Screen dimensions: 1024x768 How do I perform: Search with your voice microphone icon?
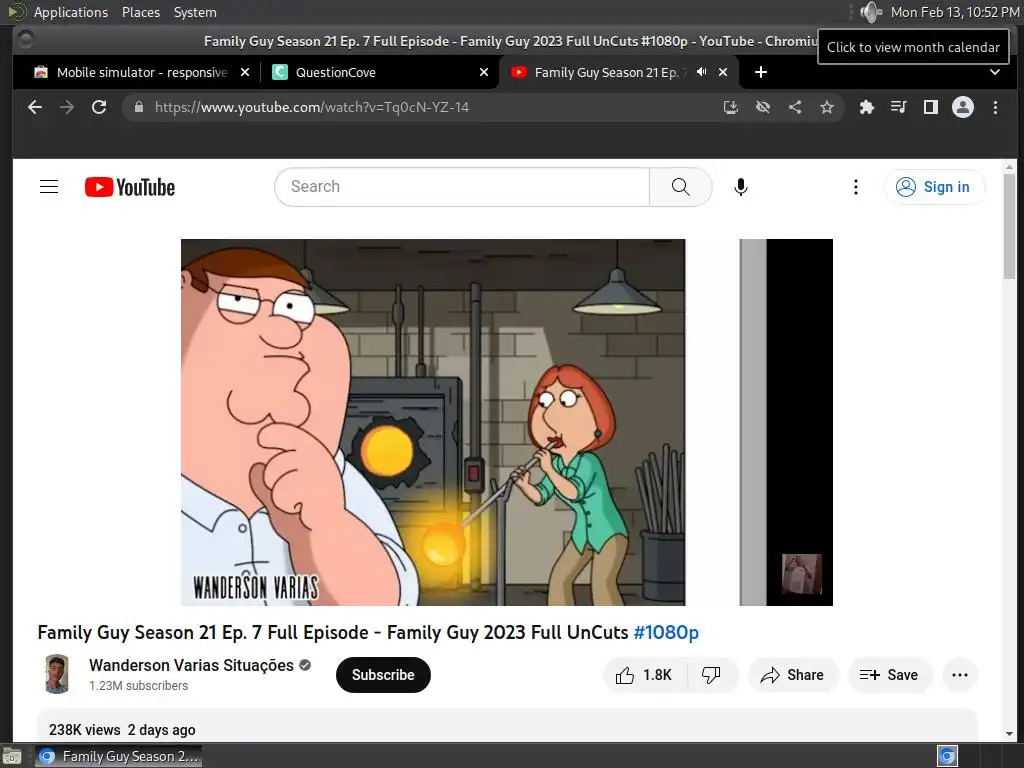pos(741,187)
